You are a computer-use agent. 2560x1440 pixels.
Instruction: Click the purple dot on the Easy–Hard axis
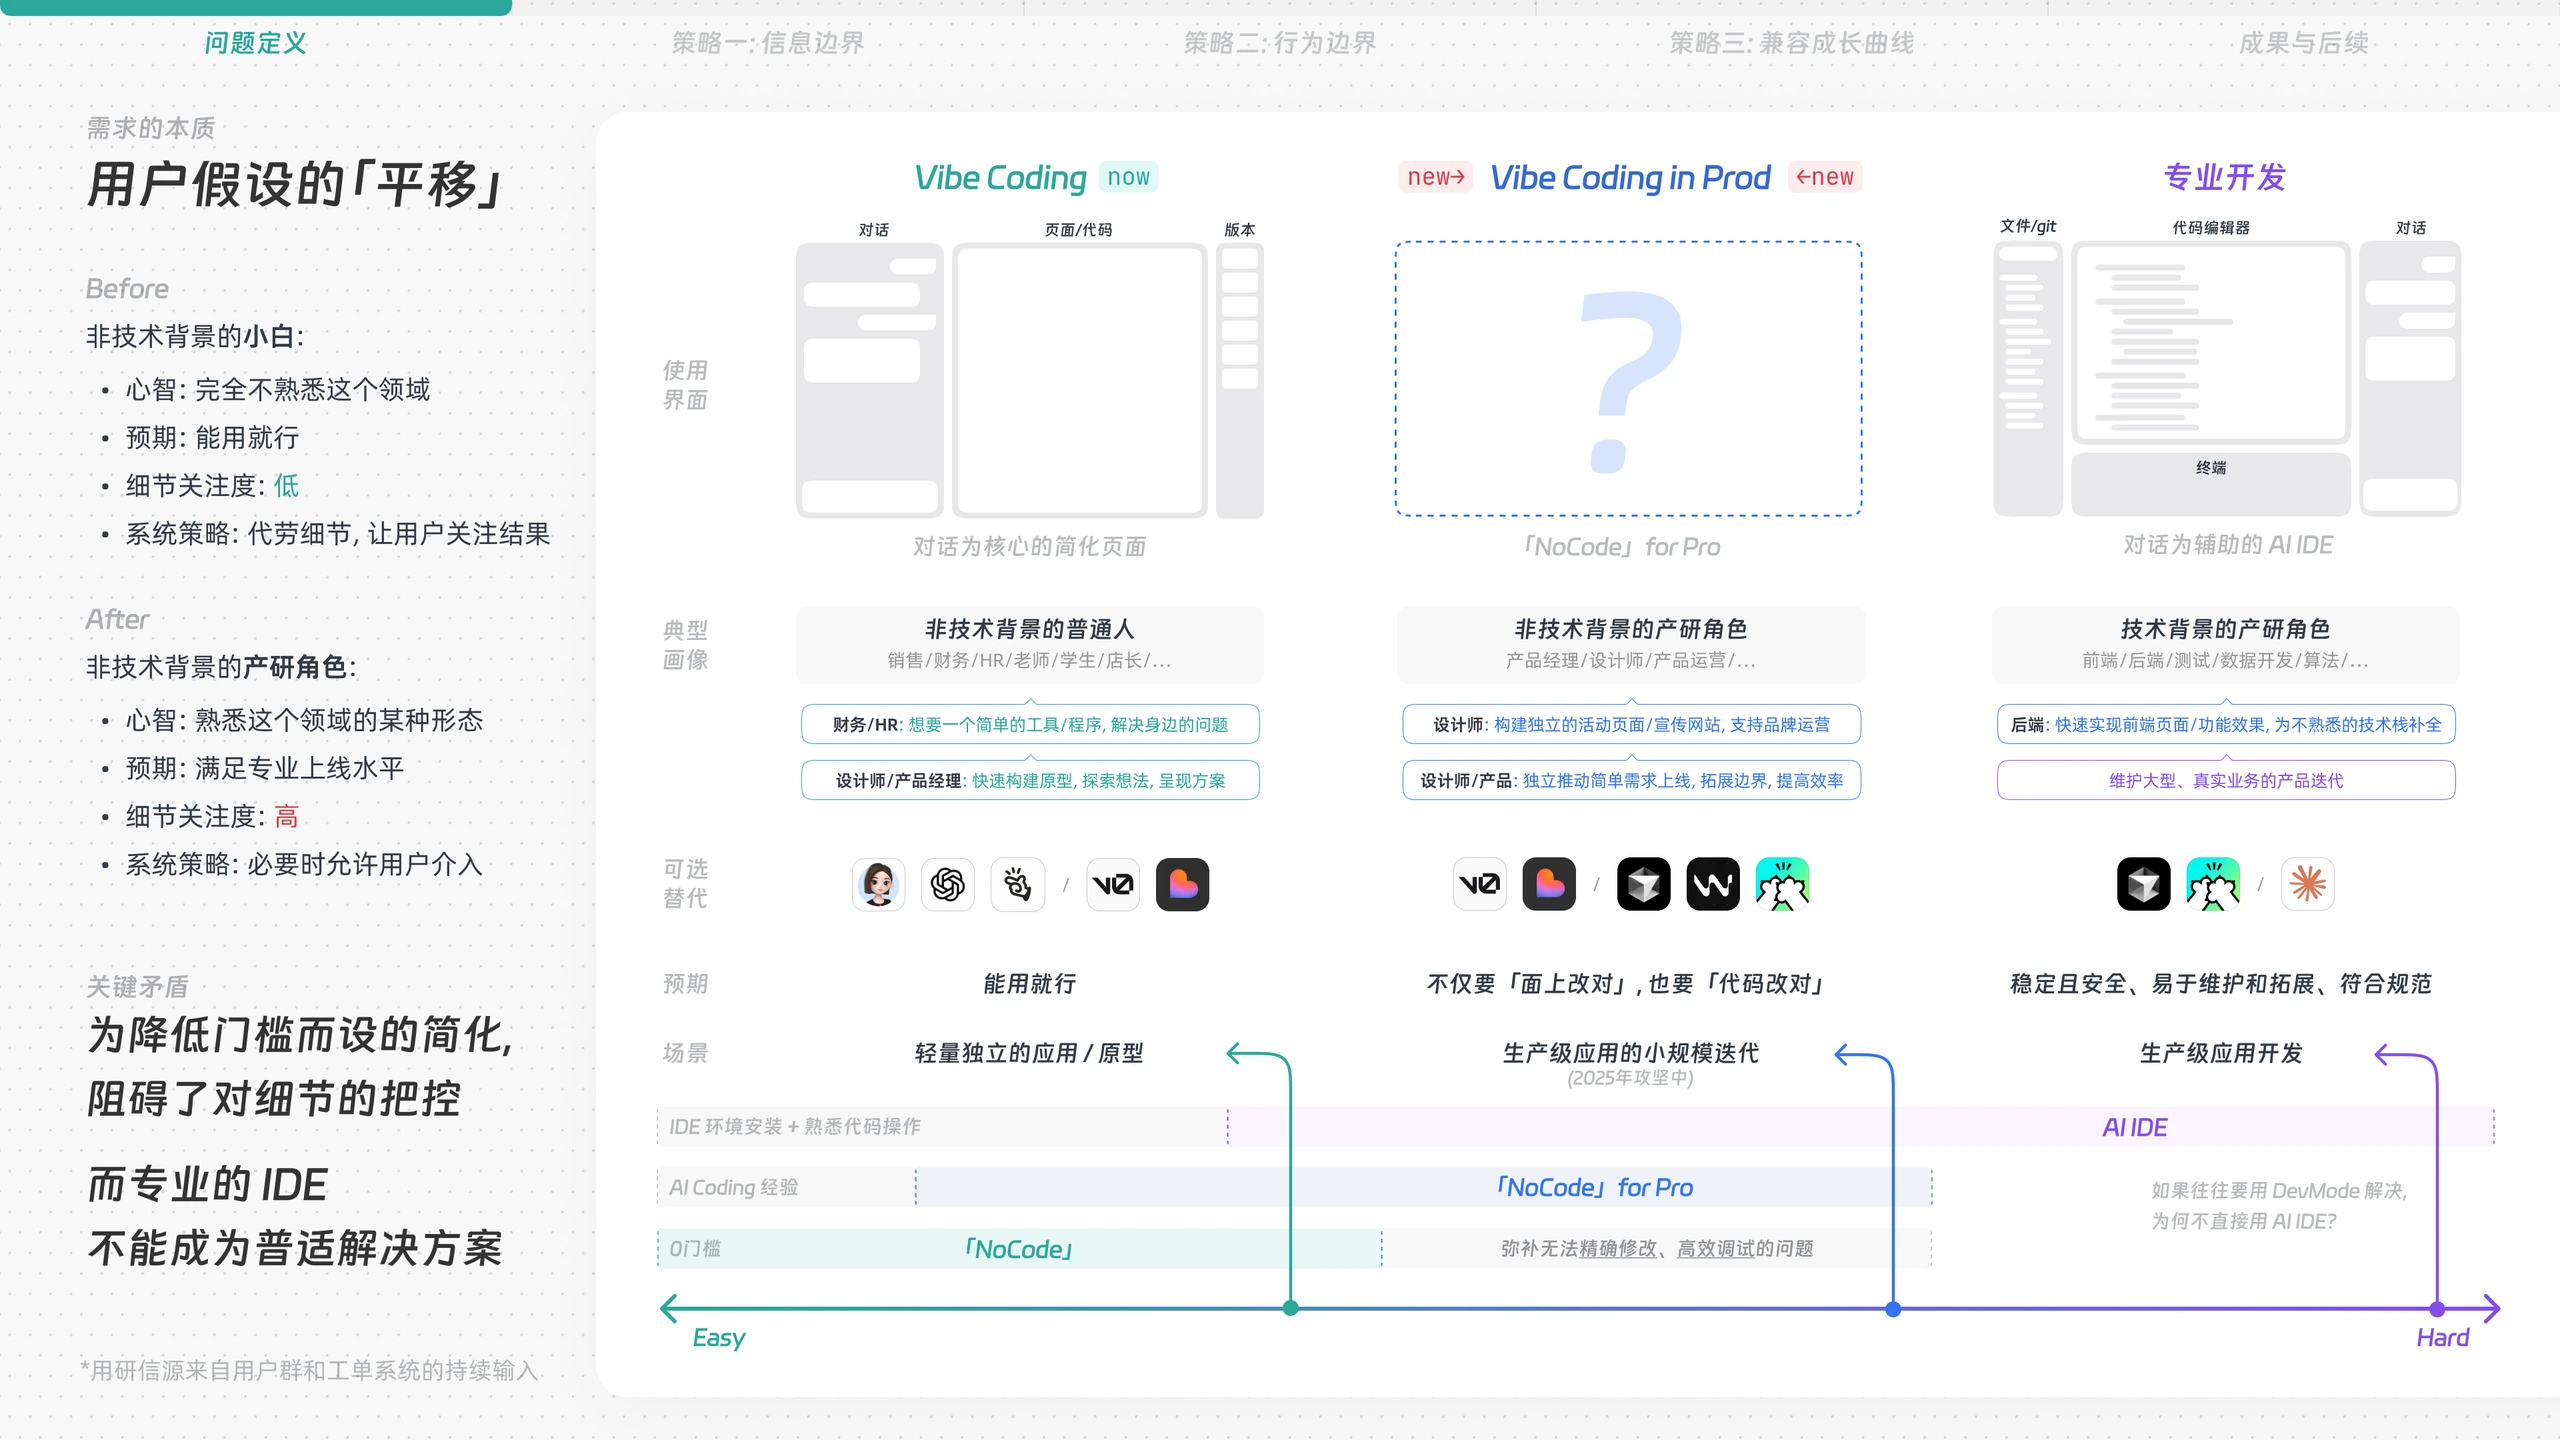coord(2437,1308)
